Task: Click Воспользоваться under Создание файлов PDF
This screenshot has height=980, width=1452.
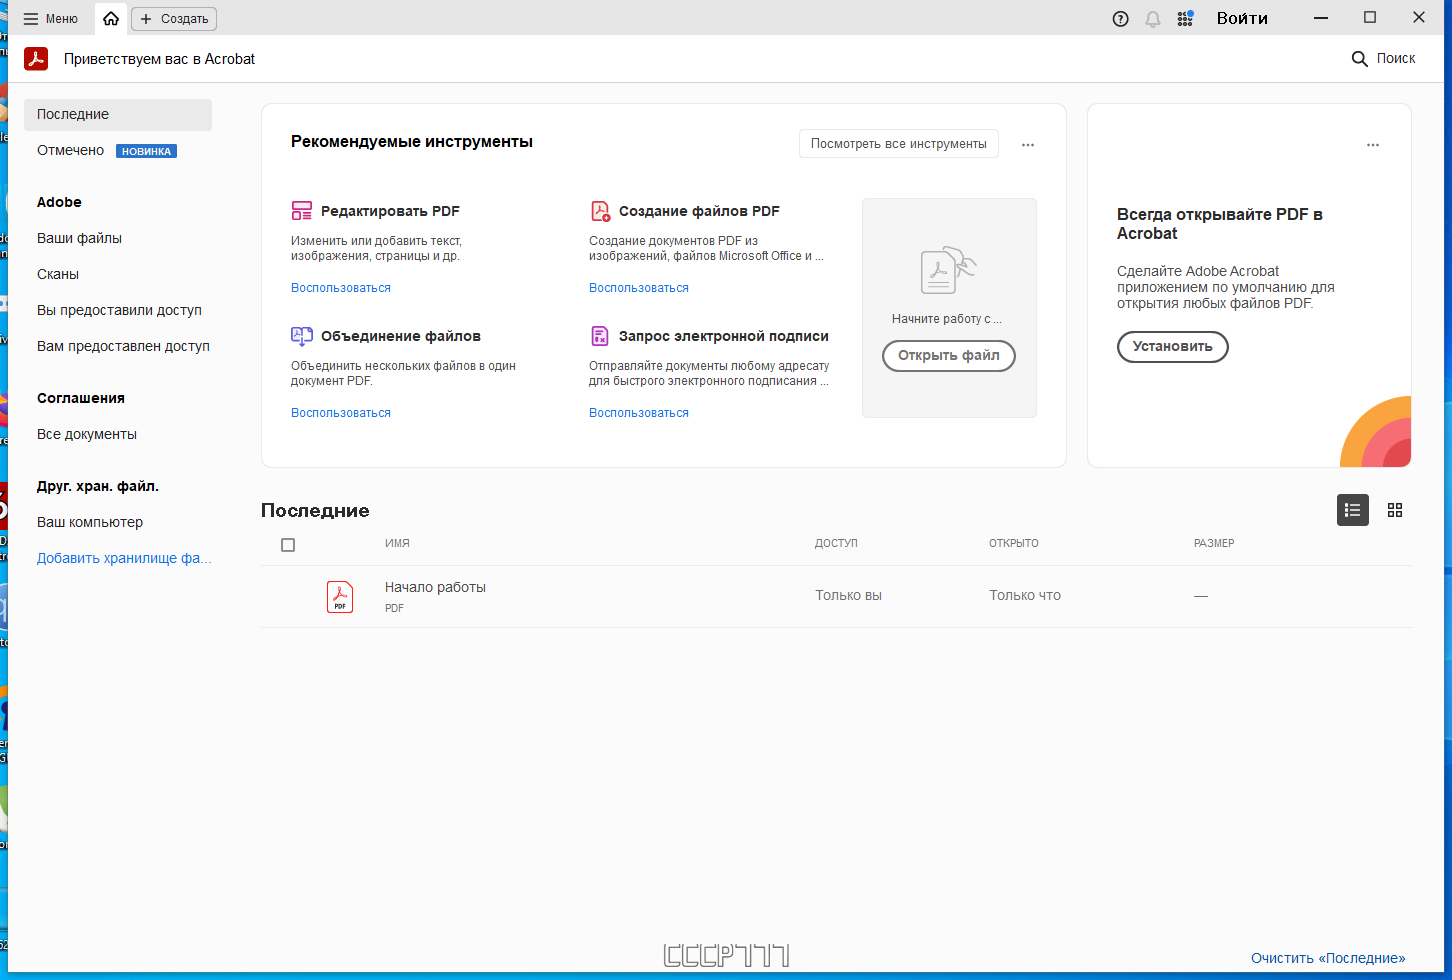Action: [639, 288]
